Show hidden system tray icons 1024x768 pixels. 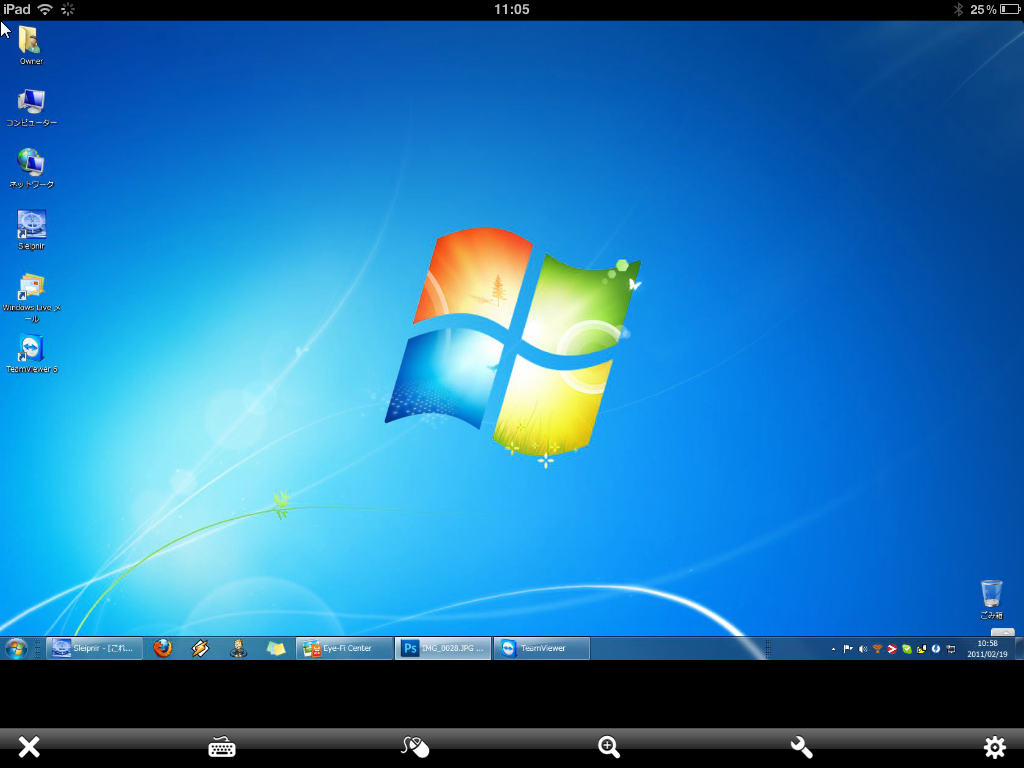point(833,649)
